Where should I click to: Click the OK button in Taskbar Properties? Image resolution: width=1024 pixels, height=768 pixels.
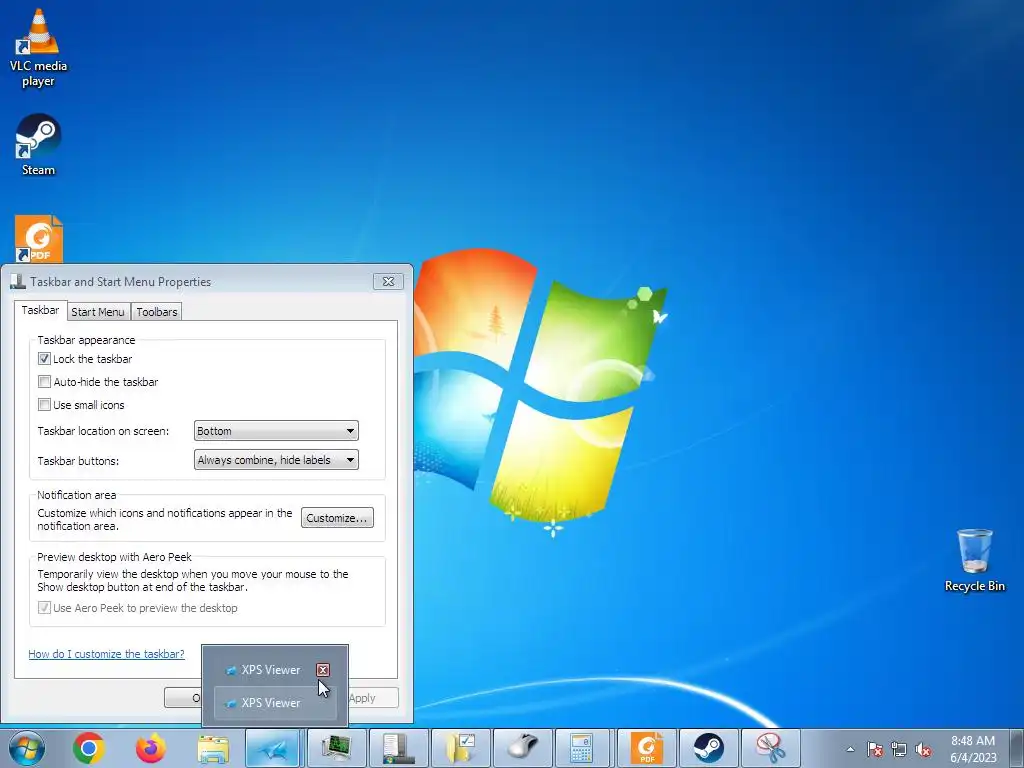[x=183, y=697]
